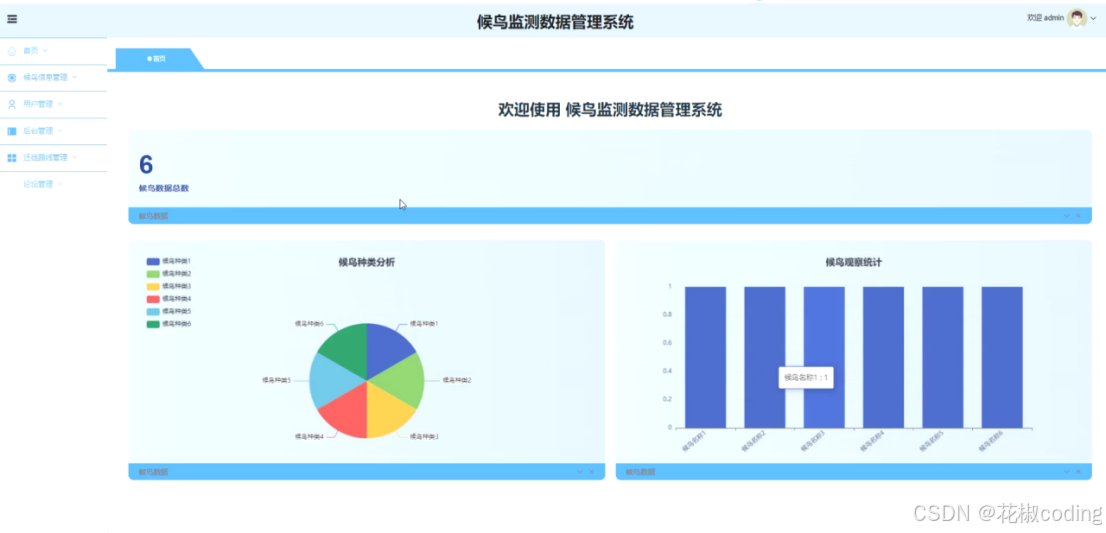The height and width of the screenshot is (533, 1106).
Task: Collapse the 候鸟观察统计 card with its chevron icon
Action: click(1066, 472)
